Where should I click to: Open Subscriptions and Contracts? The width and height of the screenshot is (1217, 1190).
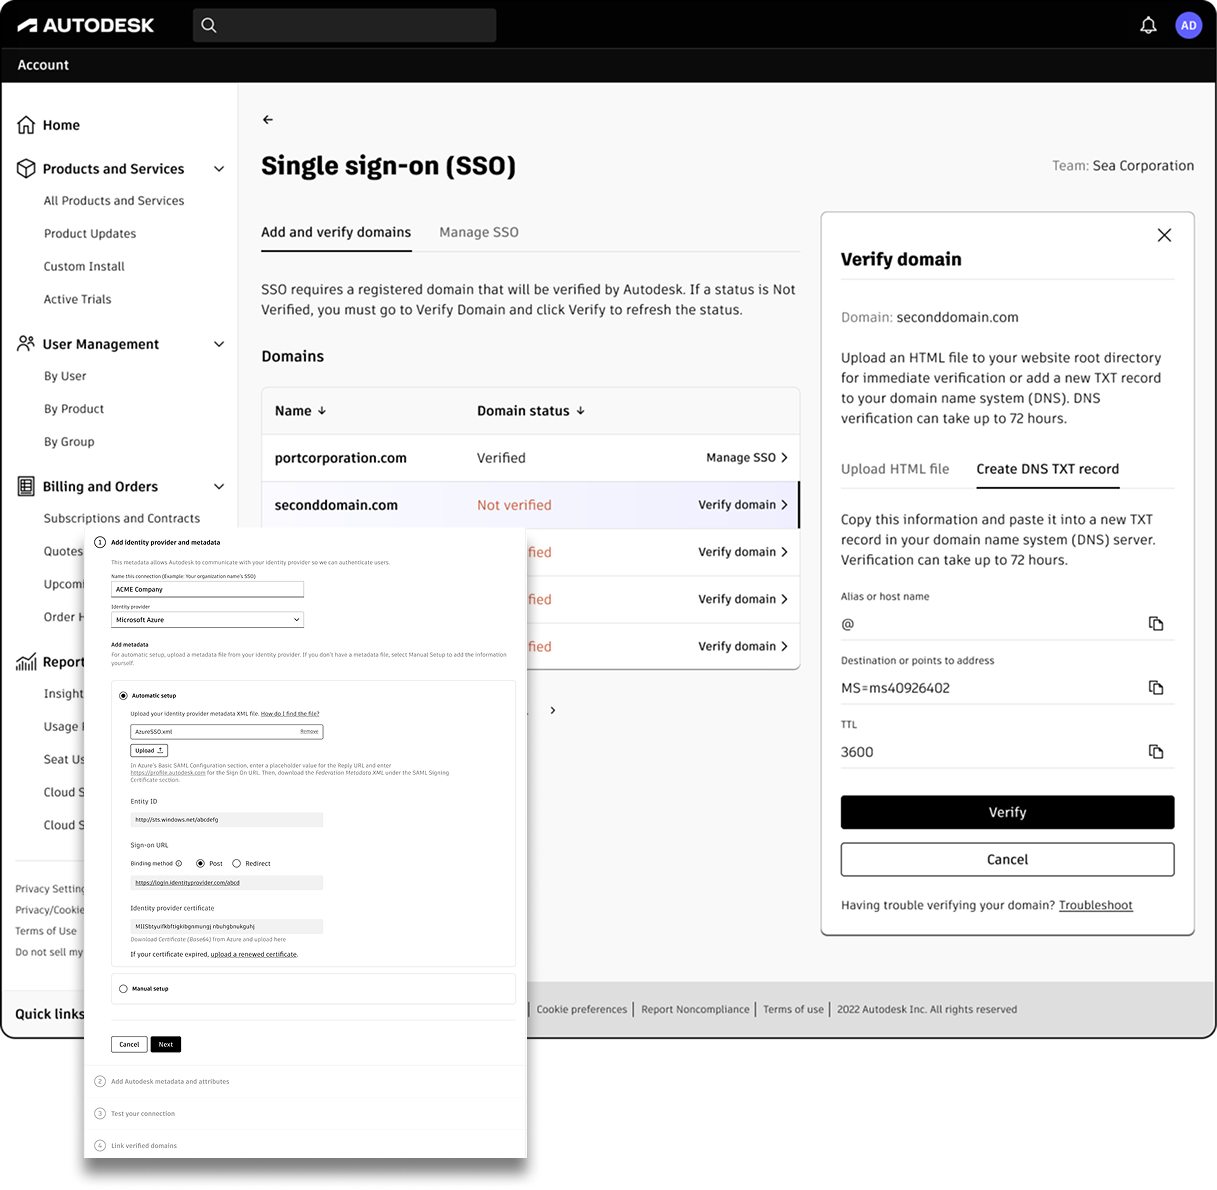[x=122, y=519]
